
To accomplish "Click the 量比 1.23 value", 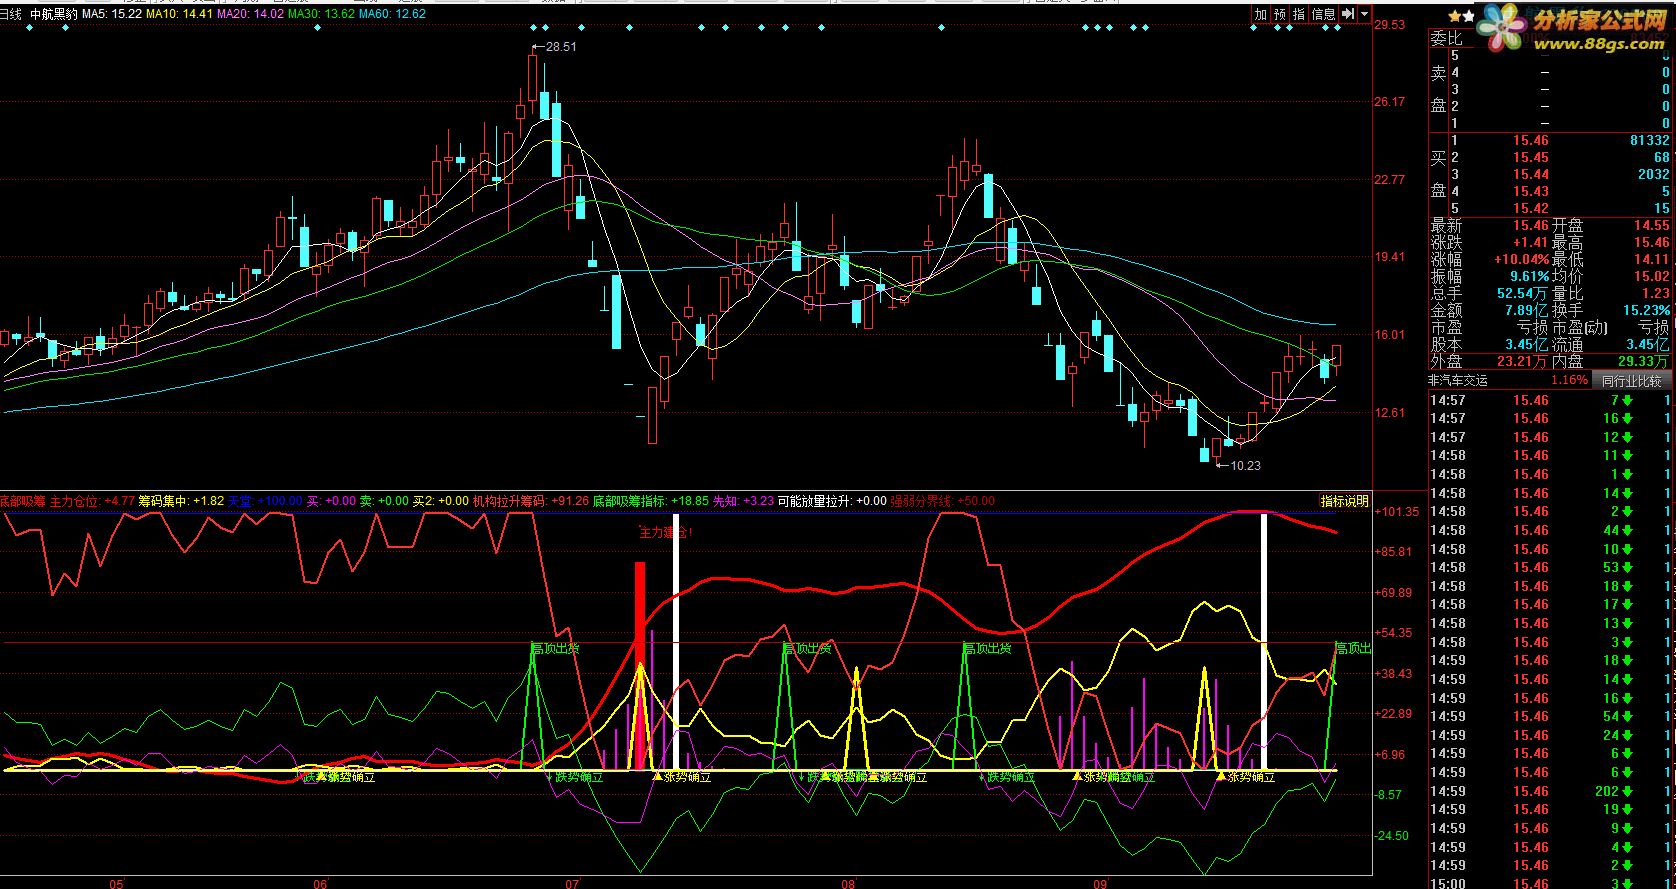I will point(1655,294).
